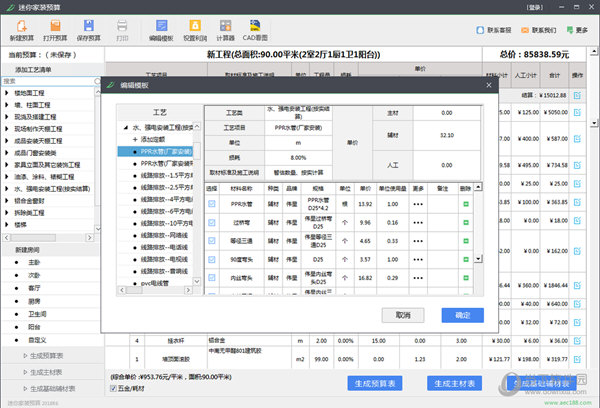Expand the 墙、柱面工程 category

[x=7, y=104]
